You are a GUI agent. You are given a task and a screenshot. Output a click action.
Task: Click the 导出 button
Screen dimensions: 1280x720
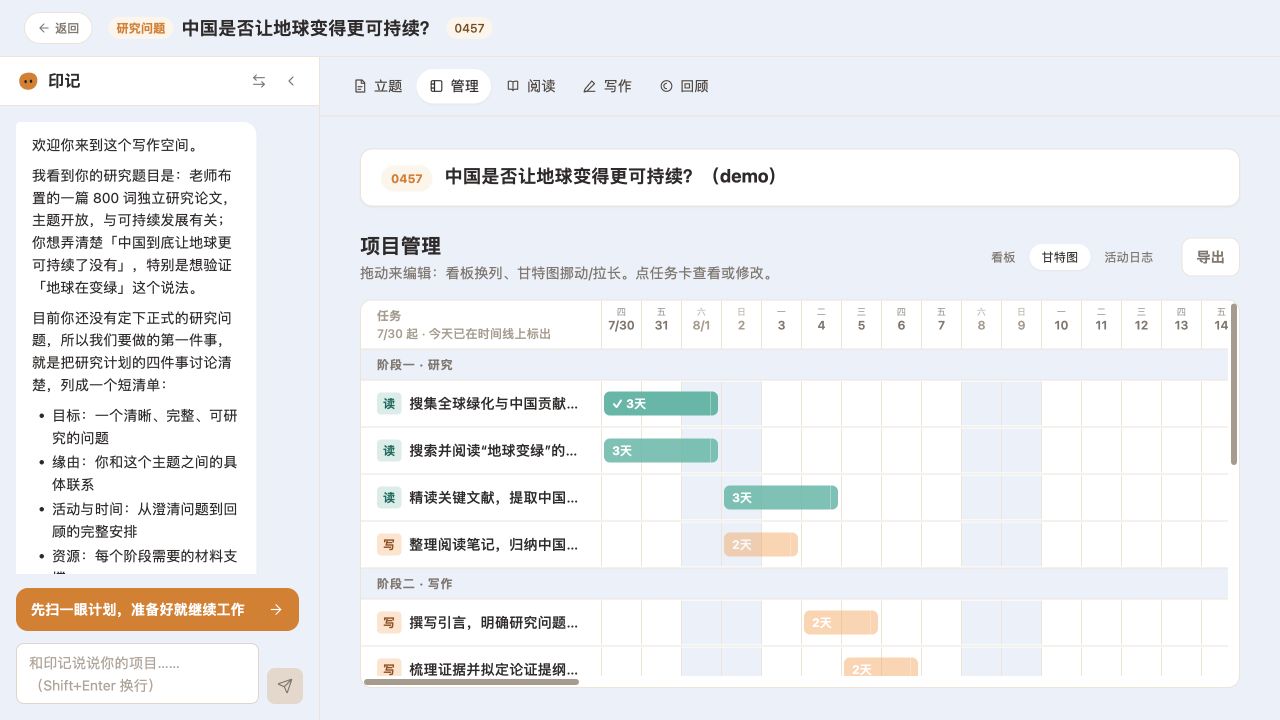coord(1210,257)
